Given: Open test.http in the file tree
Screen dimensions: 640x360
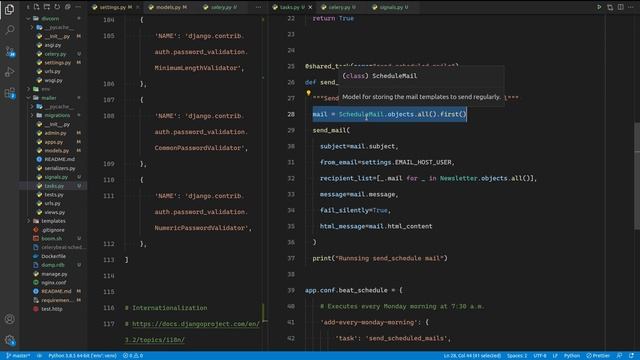Looking at the screenshot, I should click(x=52, y=309).
